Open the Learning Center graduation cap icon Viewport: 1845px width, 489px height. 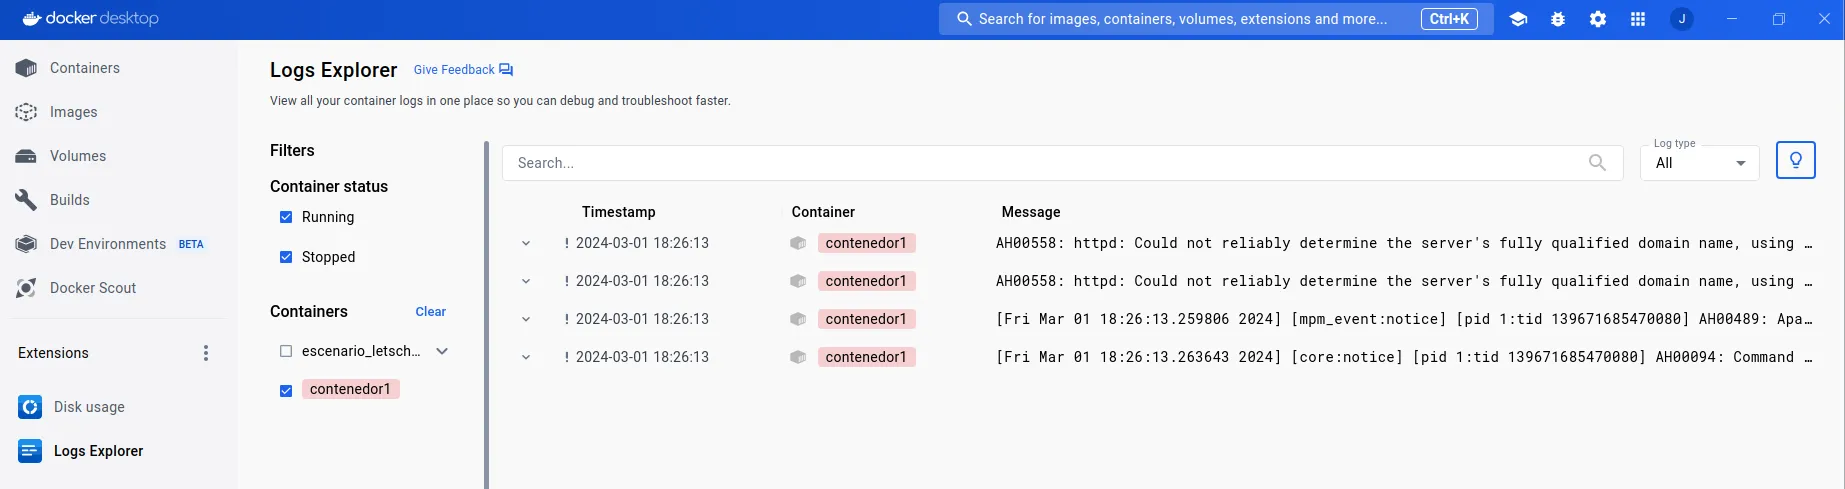pyautogui.click(x=1518, y=19)
